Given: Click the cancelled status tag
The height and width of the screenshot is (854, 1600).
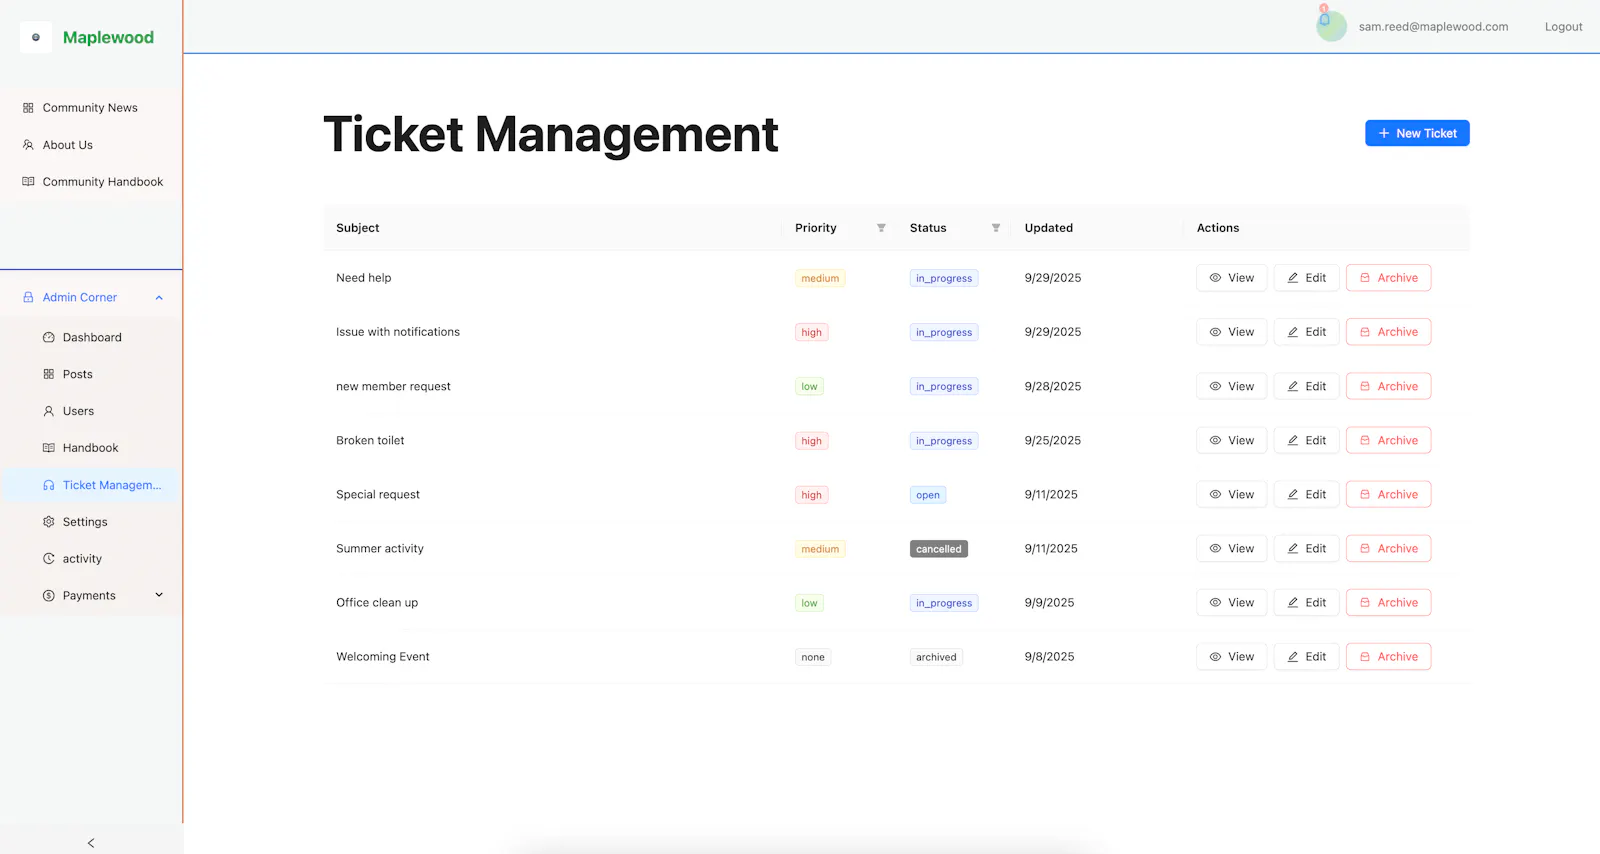Looking at the screenshot, I should pyautogui.click(x=939, y=549).
